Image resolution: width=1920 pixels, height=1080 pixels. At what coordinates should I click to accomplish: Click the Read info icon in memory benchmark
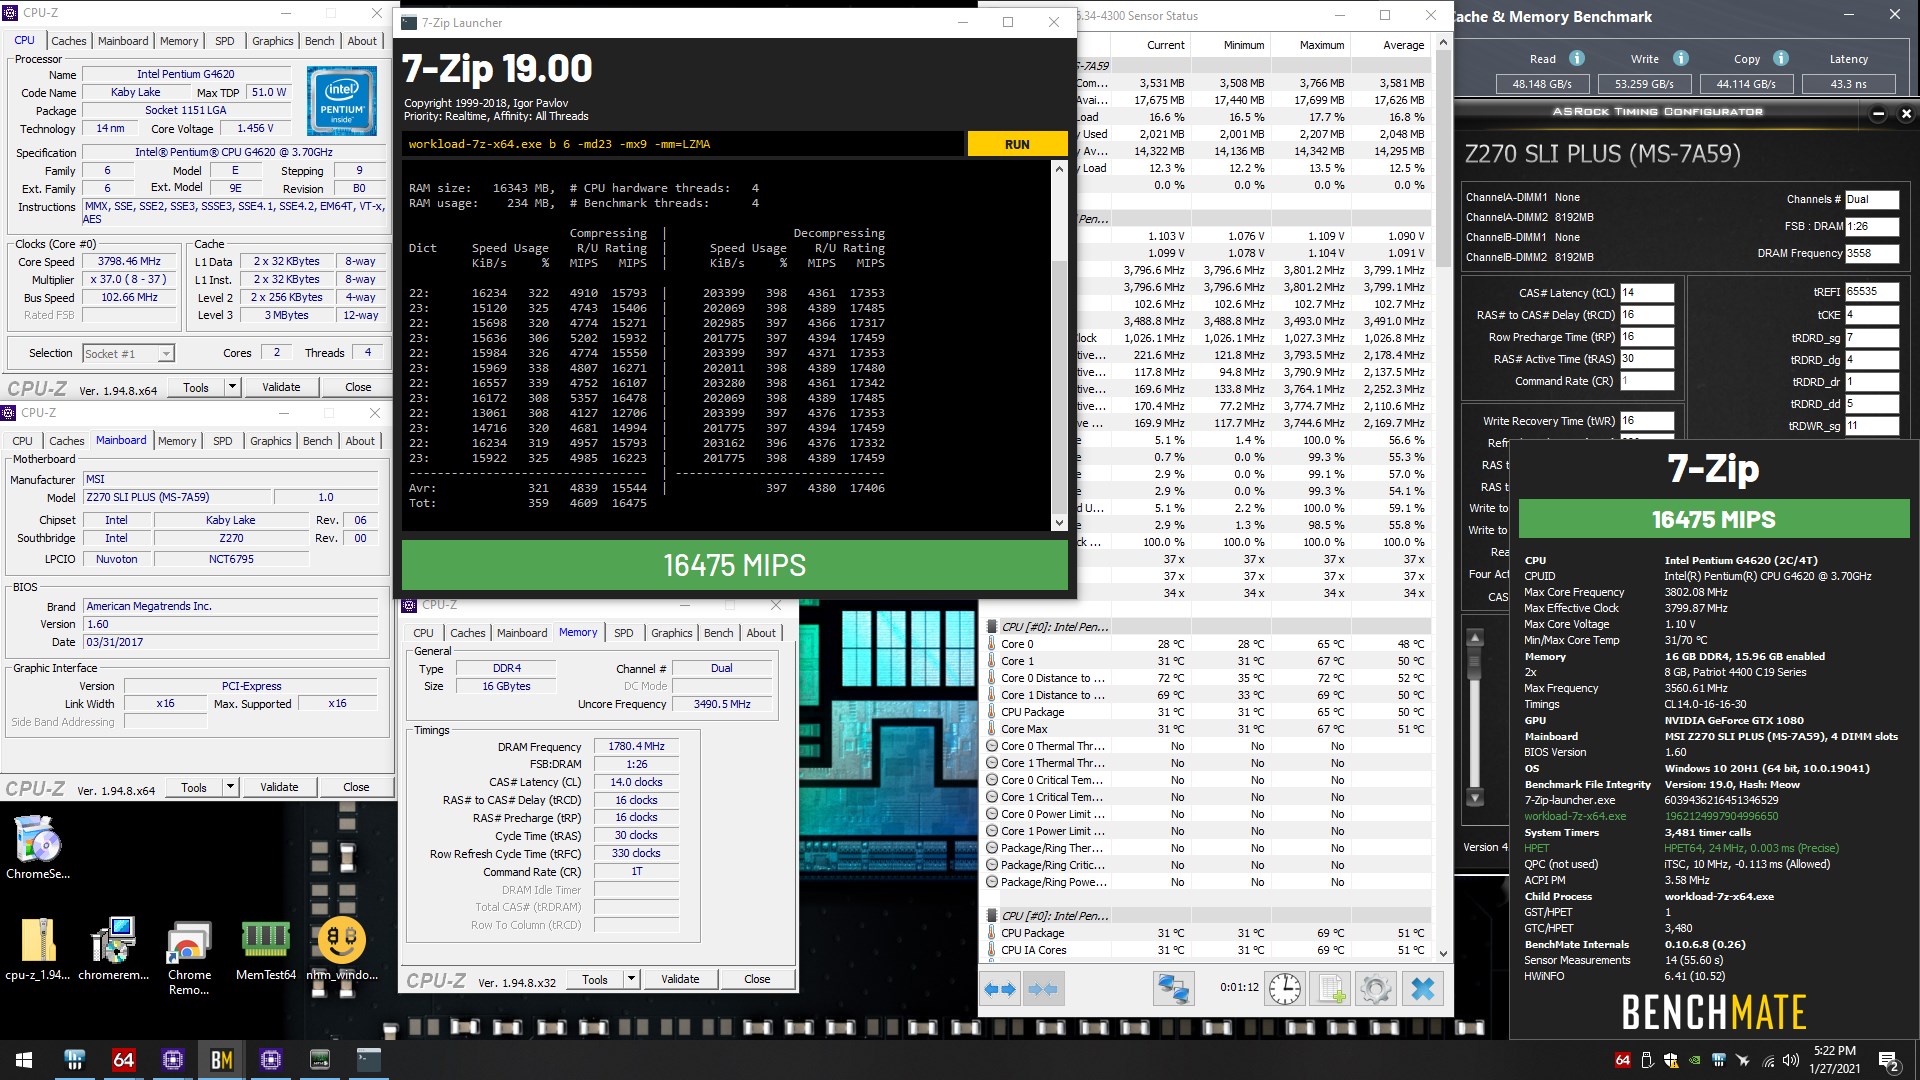coord(1577,58)
